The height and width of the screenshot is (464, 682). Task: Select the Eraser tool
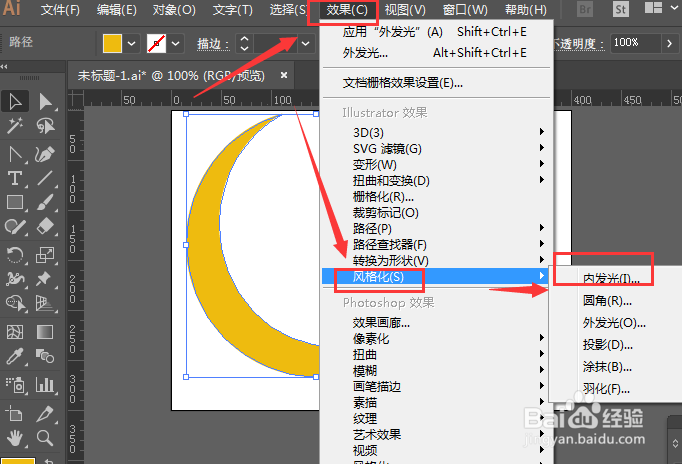pyautogui.click(x=45, y=227)
